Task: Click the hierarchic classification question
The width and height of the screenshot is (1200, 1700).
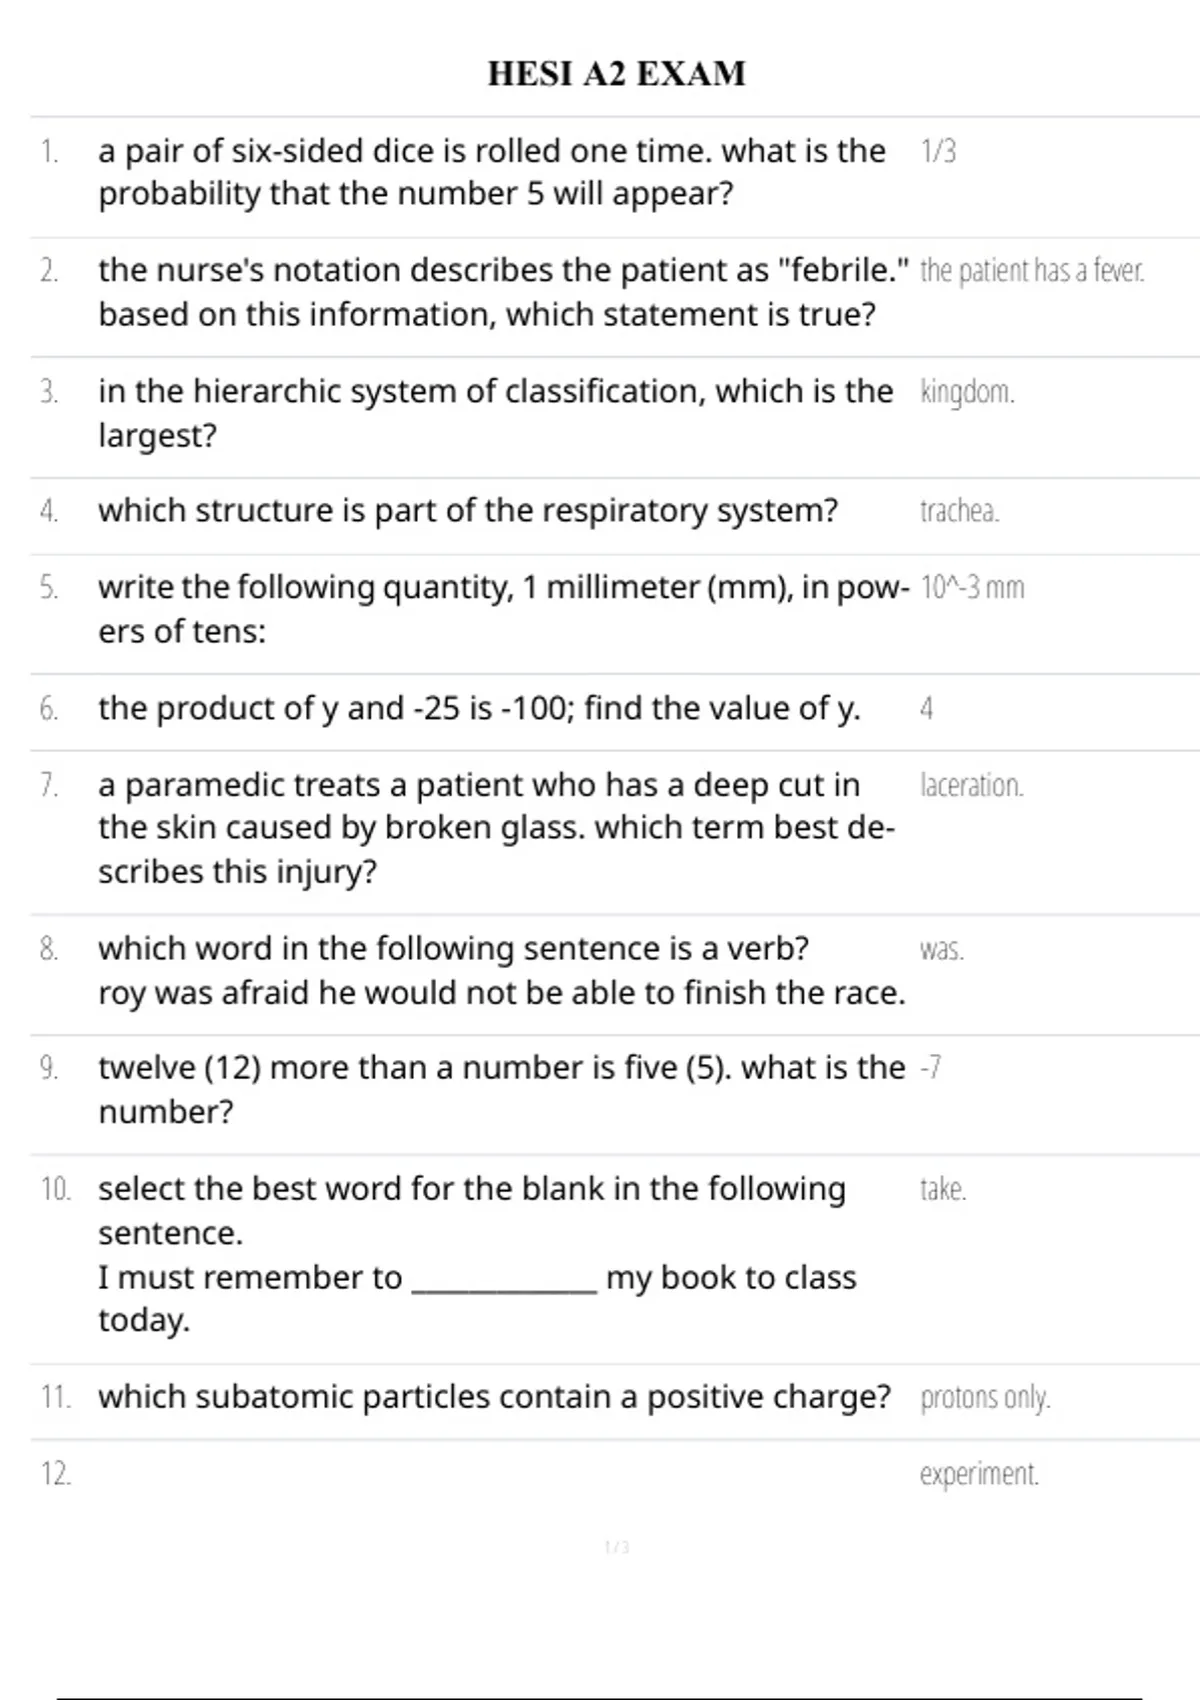Action: [x=495, y=412]
